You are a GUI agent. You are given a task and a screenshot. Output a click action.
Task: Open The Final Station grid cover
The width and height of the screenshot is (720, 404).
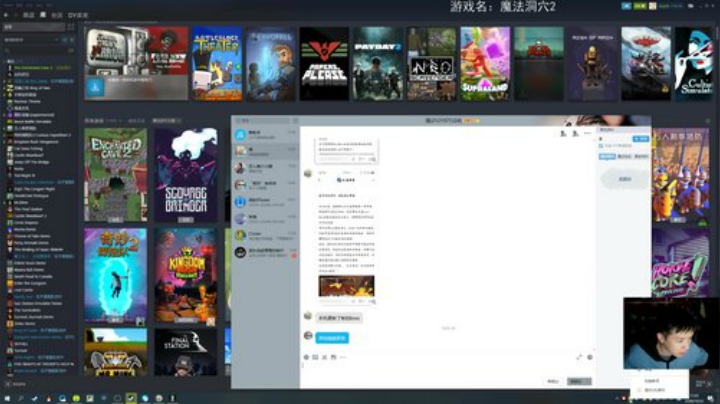(186, 352)
